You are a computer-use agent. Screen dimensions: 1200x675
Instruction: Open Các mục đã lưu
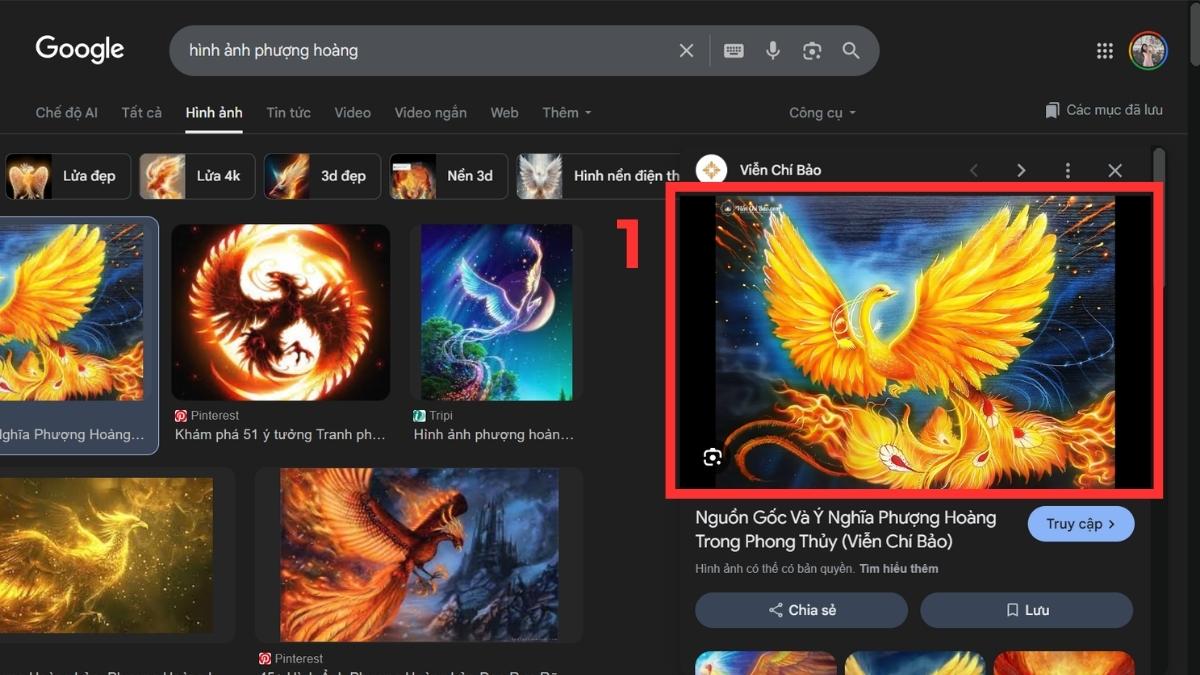1103,110
